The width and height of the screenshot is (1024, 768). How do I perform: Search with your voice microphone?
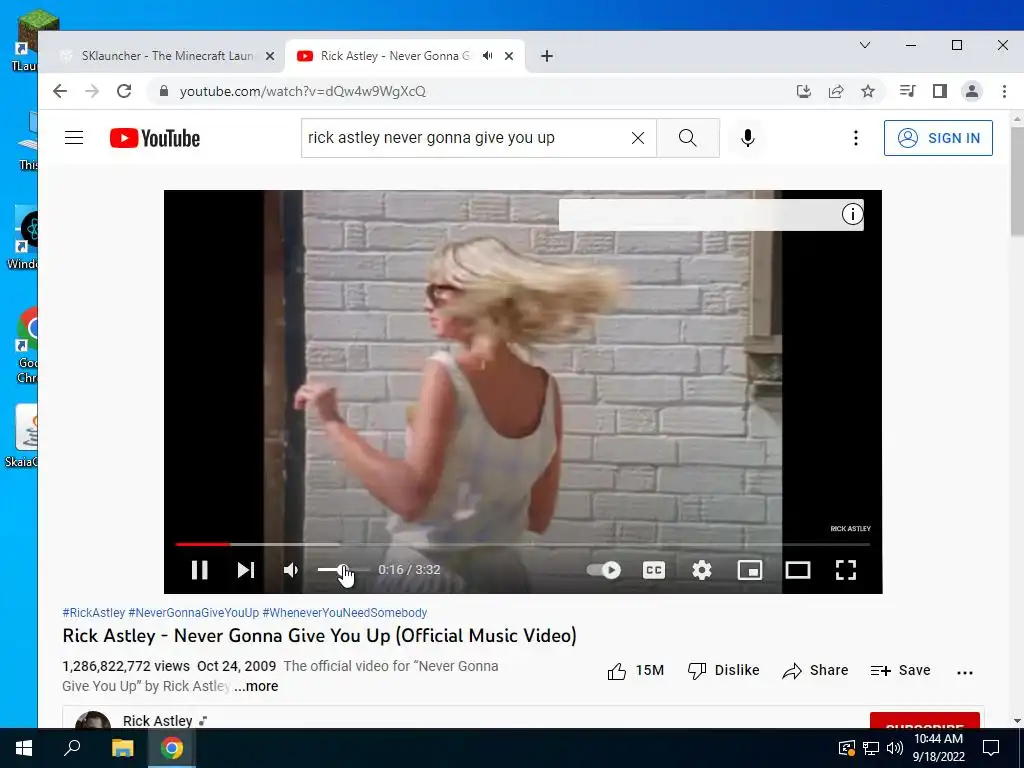pos(748,138)
